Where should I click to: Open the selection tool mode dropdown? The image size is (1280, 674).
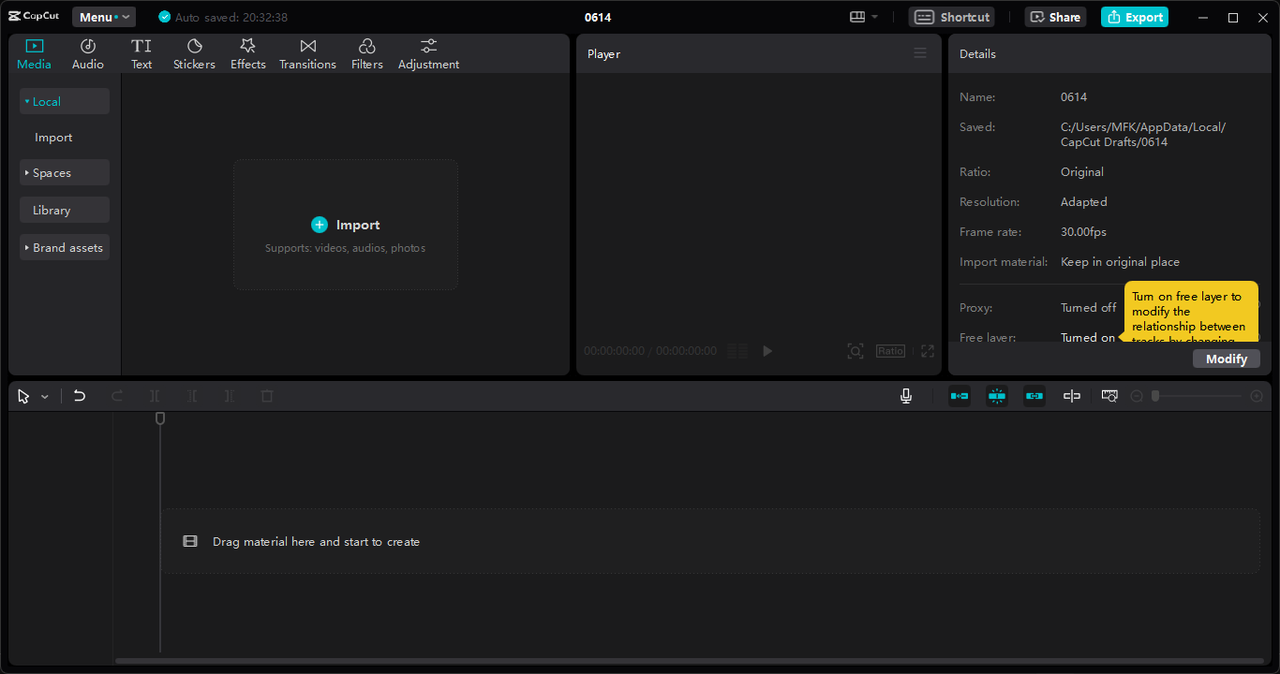[x=44, y=397]
